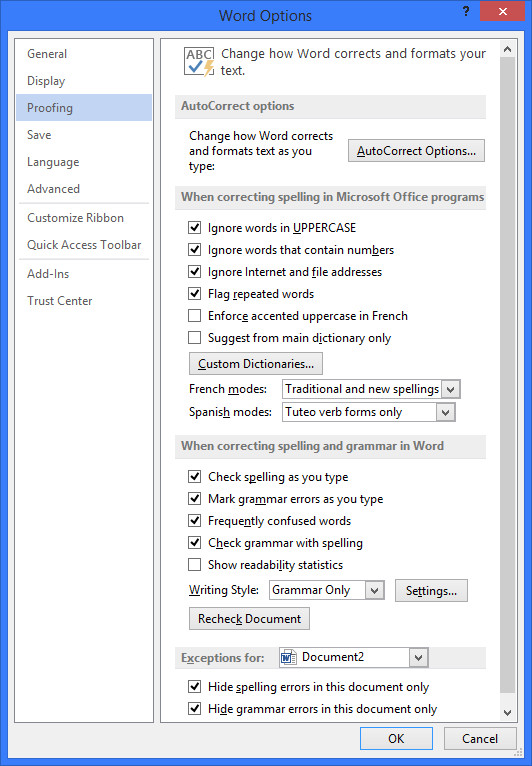Click the Recheck Document button
This screenshot has width=532, height=766.
click(x=249, y=619)
